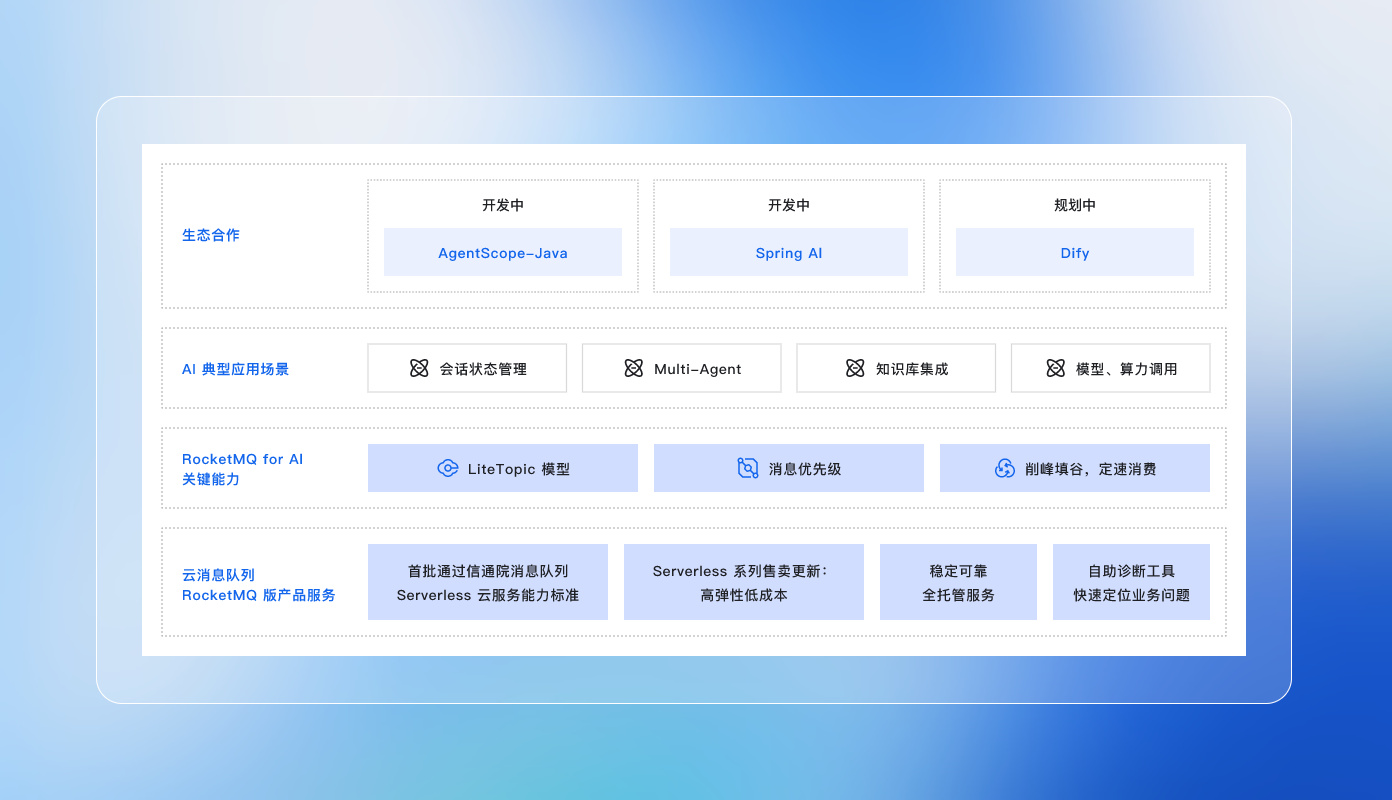Click the 削峰填谷，定速消费 icon

pyautogui.click(x=1005, y=468)
